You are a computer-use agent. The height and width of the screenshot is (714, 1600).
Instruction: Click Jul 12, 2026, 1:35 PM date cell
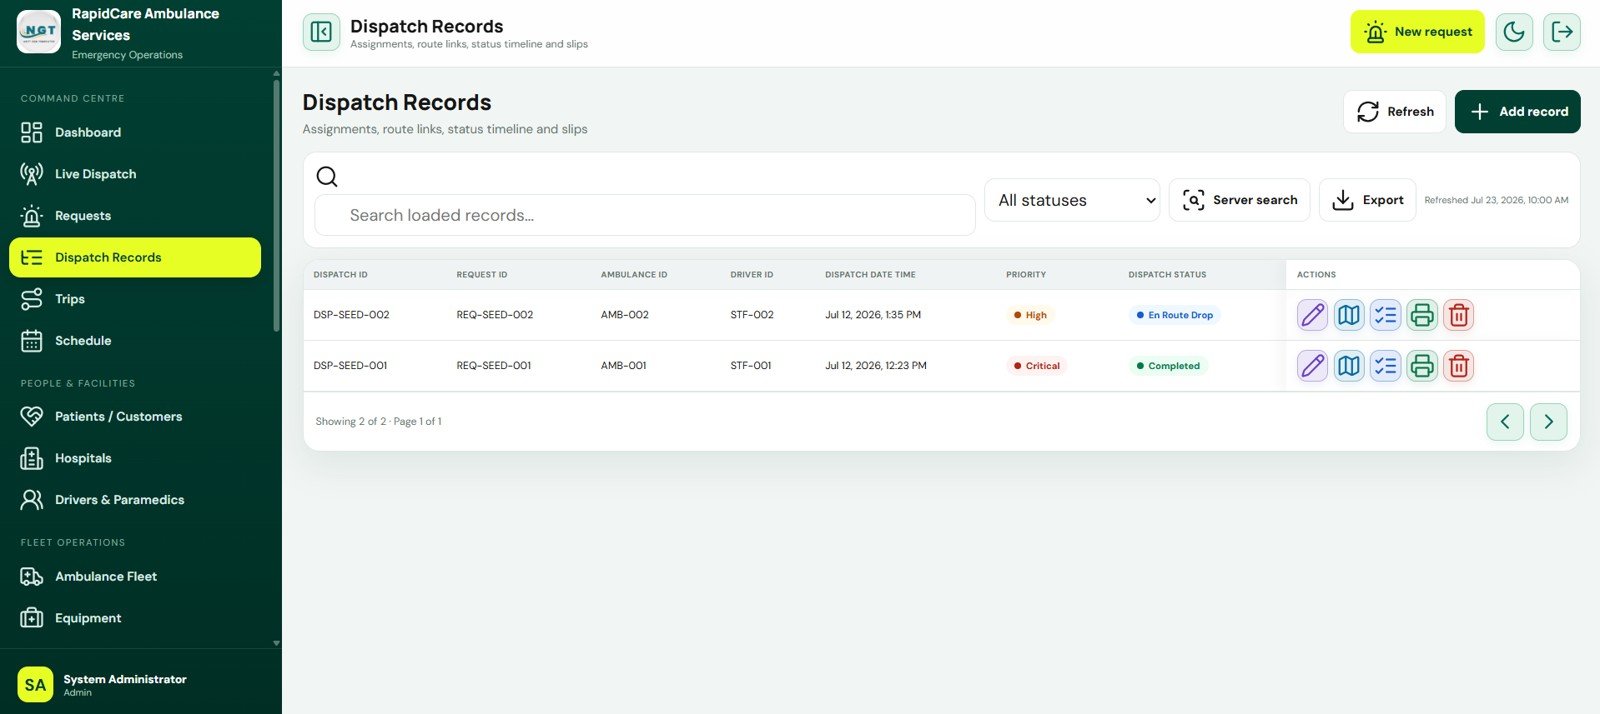pyautogui.click(x=873, y=315)
